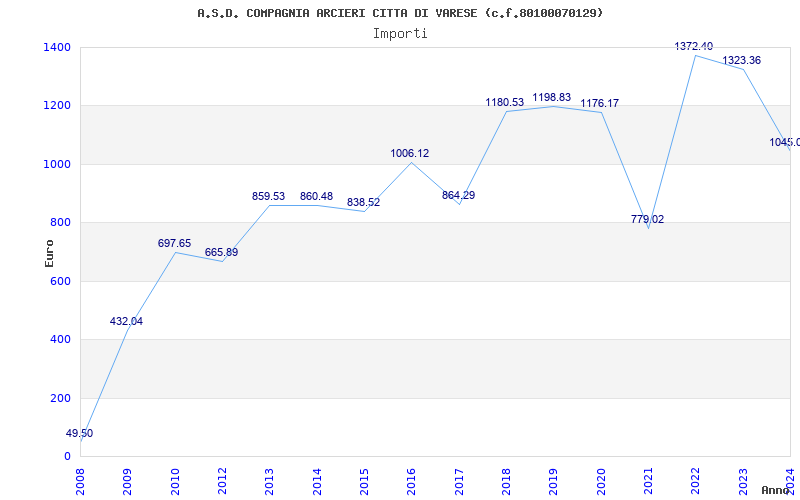800x500 pixels.
Task: Select data label 665.89
Action: pyautogui.click(x=221, y=253)
